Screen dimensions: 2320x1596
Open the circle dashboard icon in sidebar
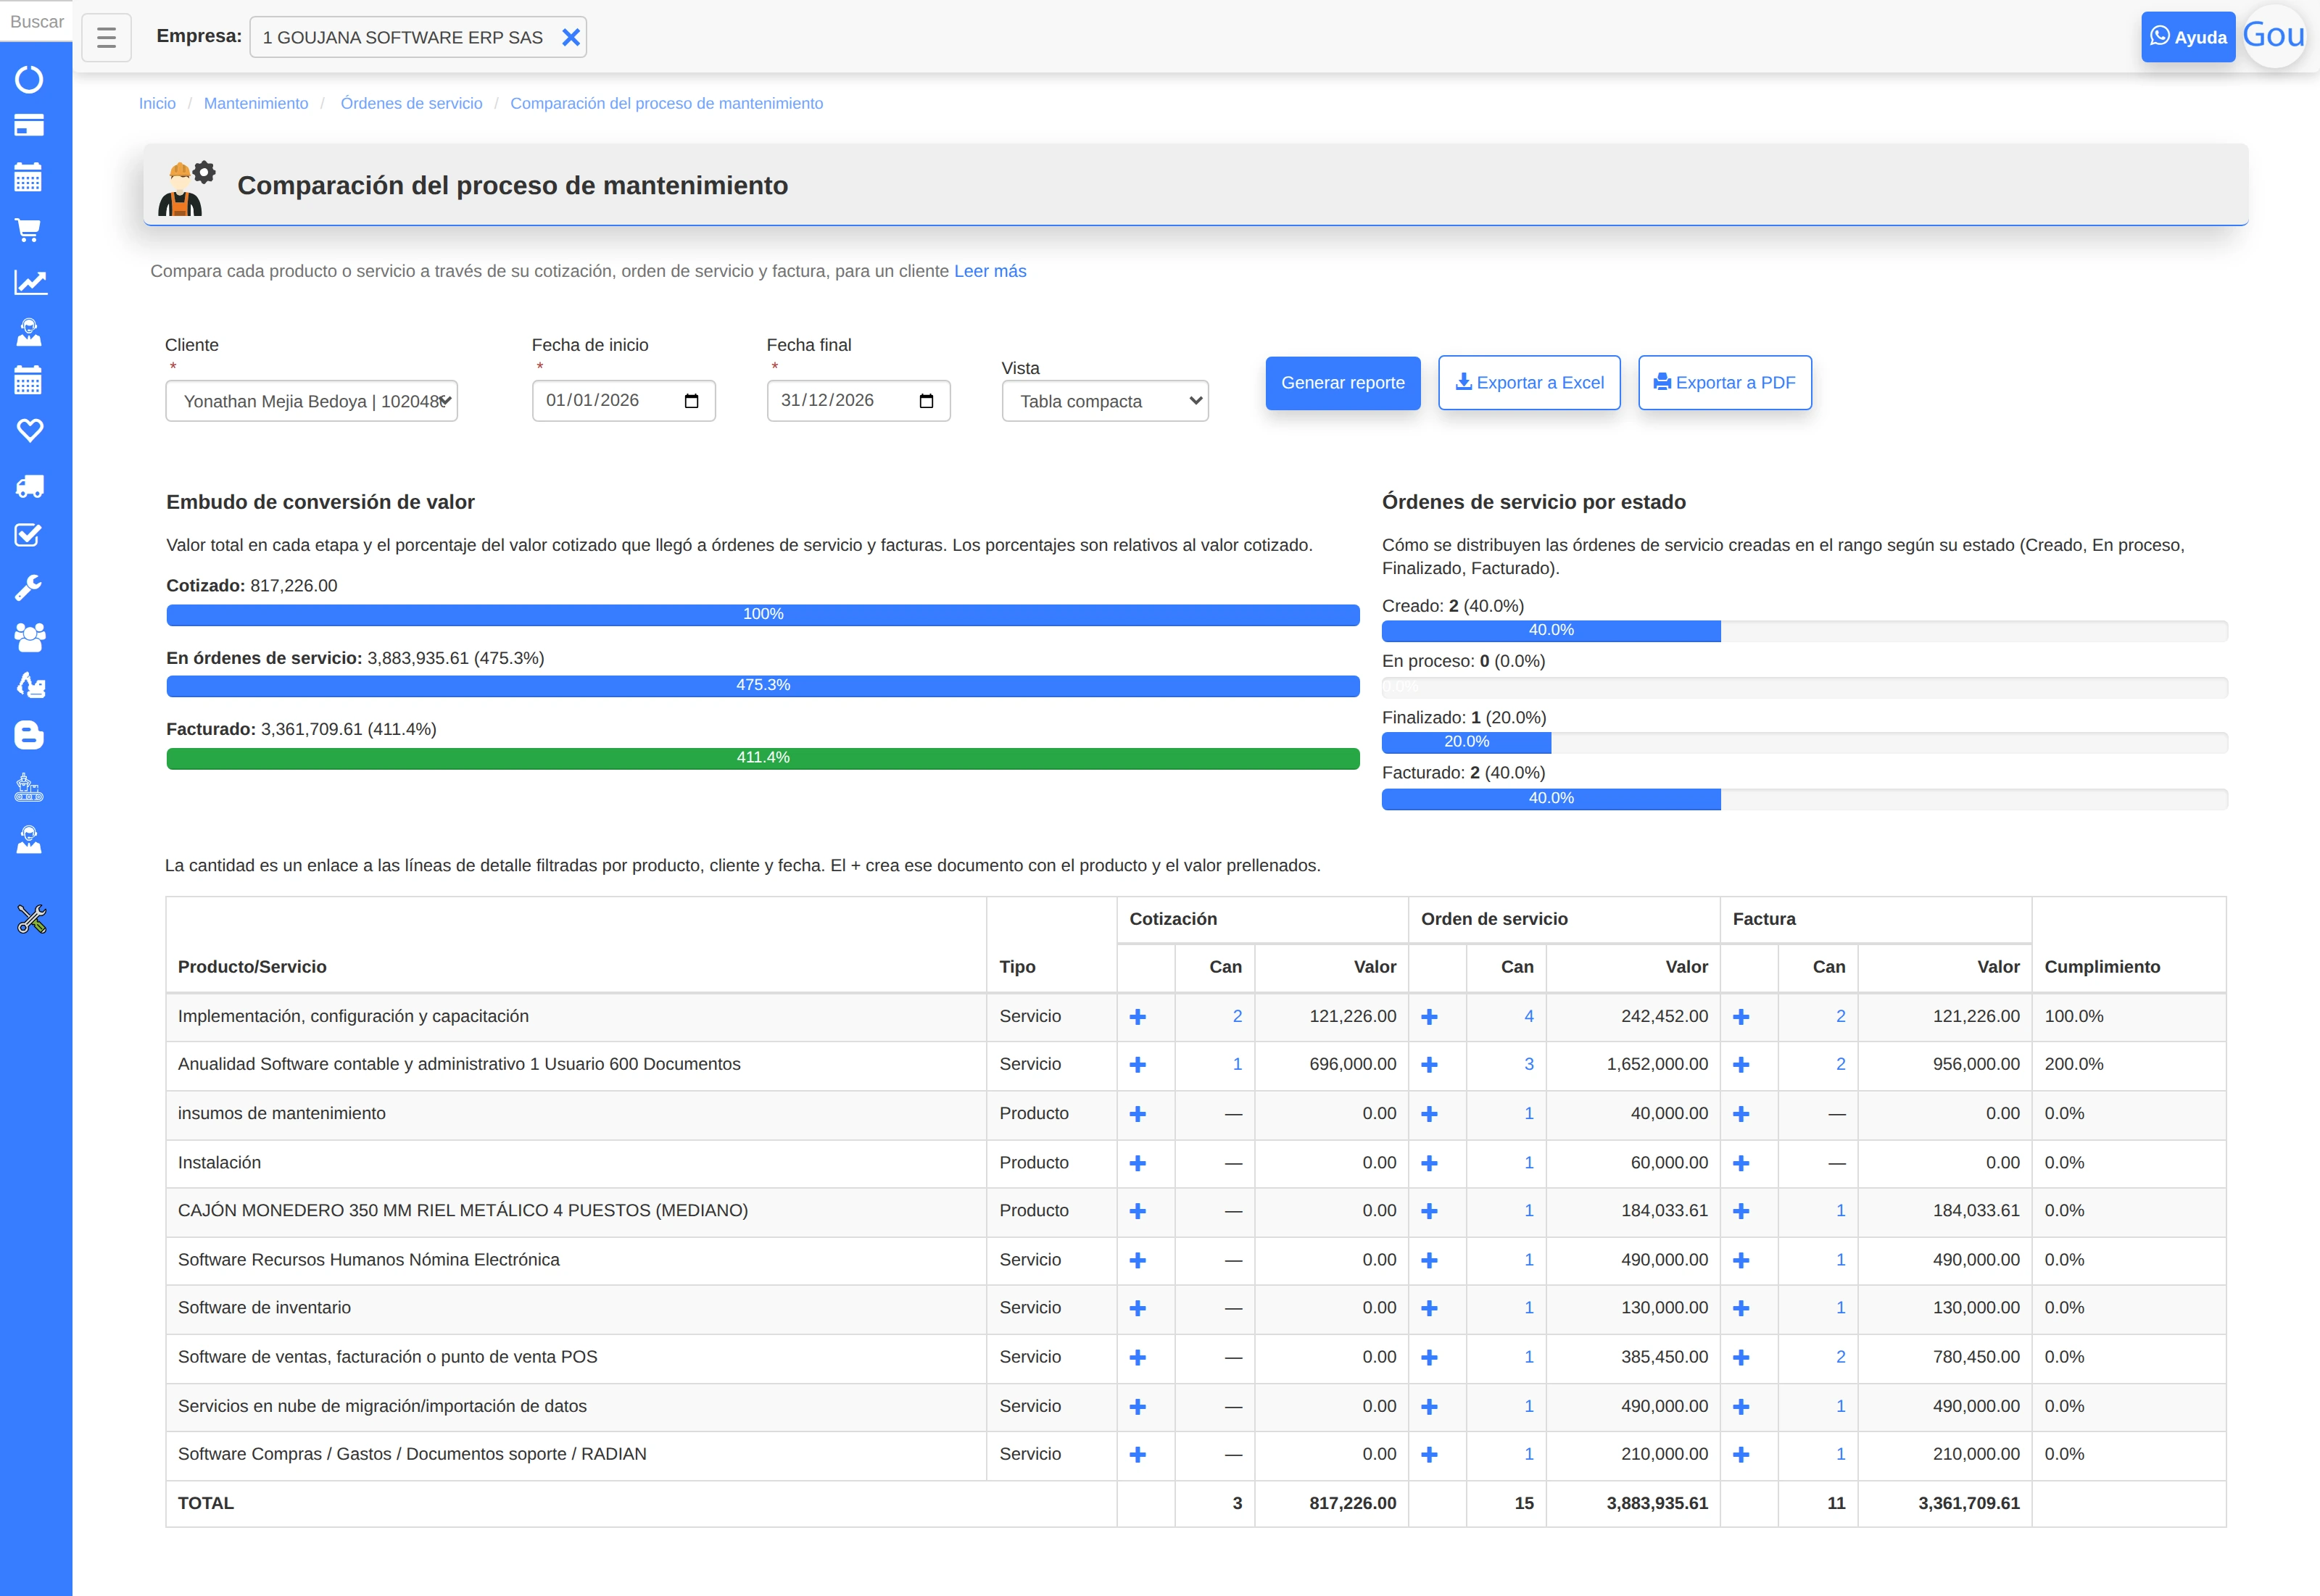click(29, 79)
